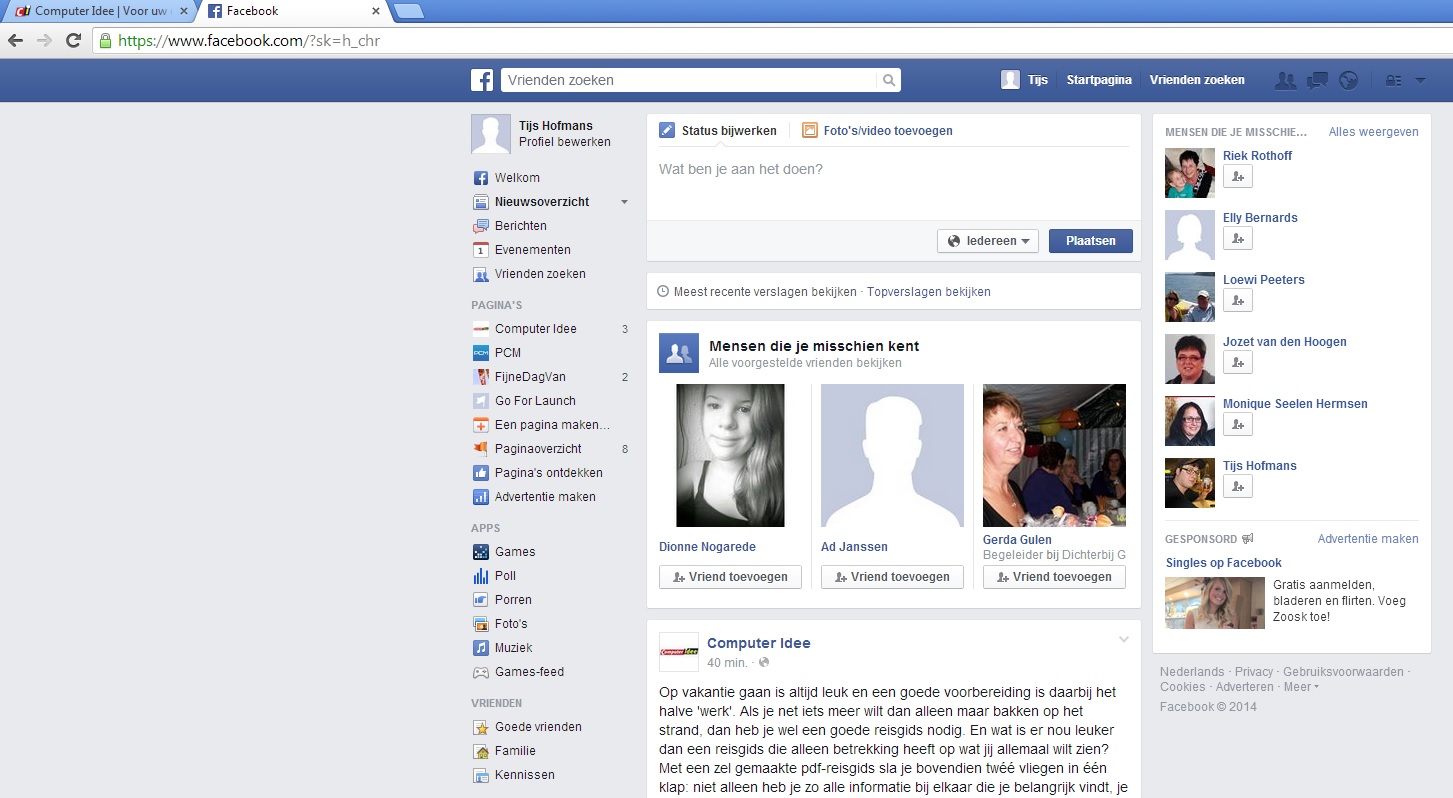This screenshot has width=1453, height=798.
Task: Click the browser forward arrow
Action: (44, 41)
